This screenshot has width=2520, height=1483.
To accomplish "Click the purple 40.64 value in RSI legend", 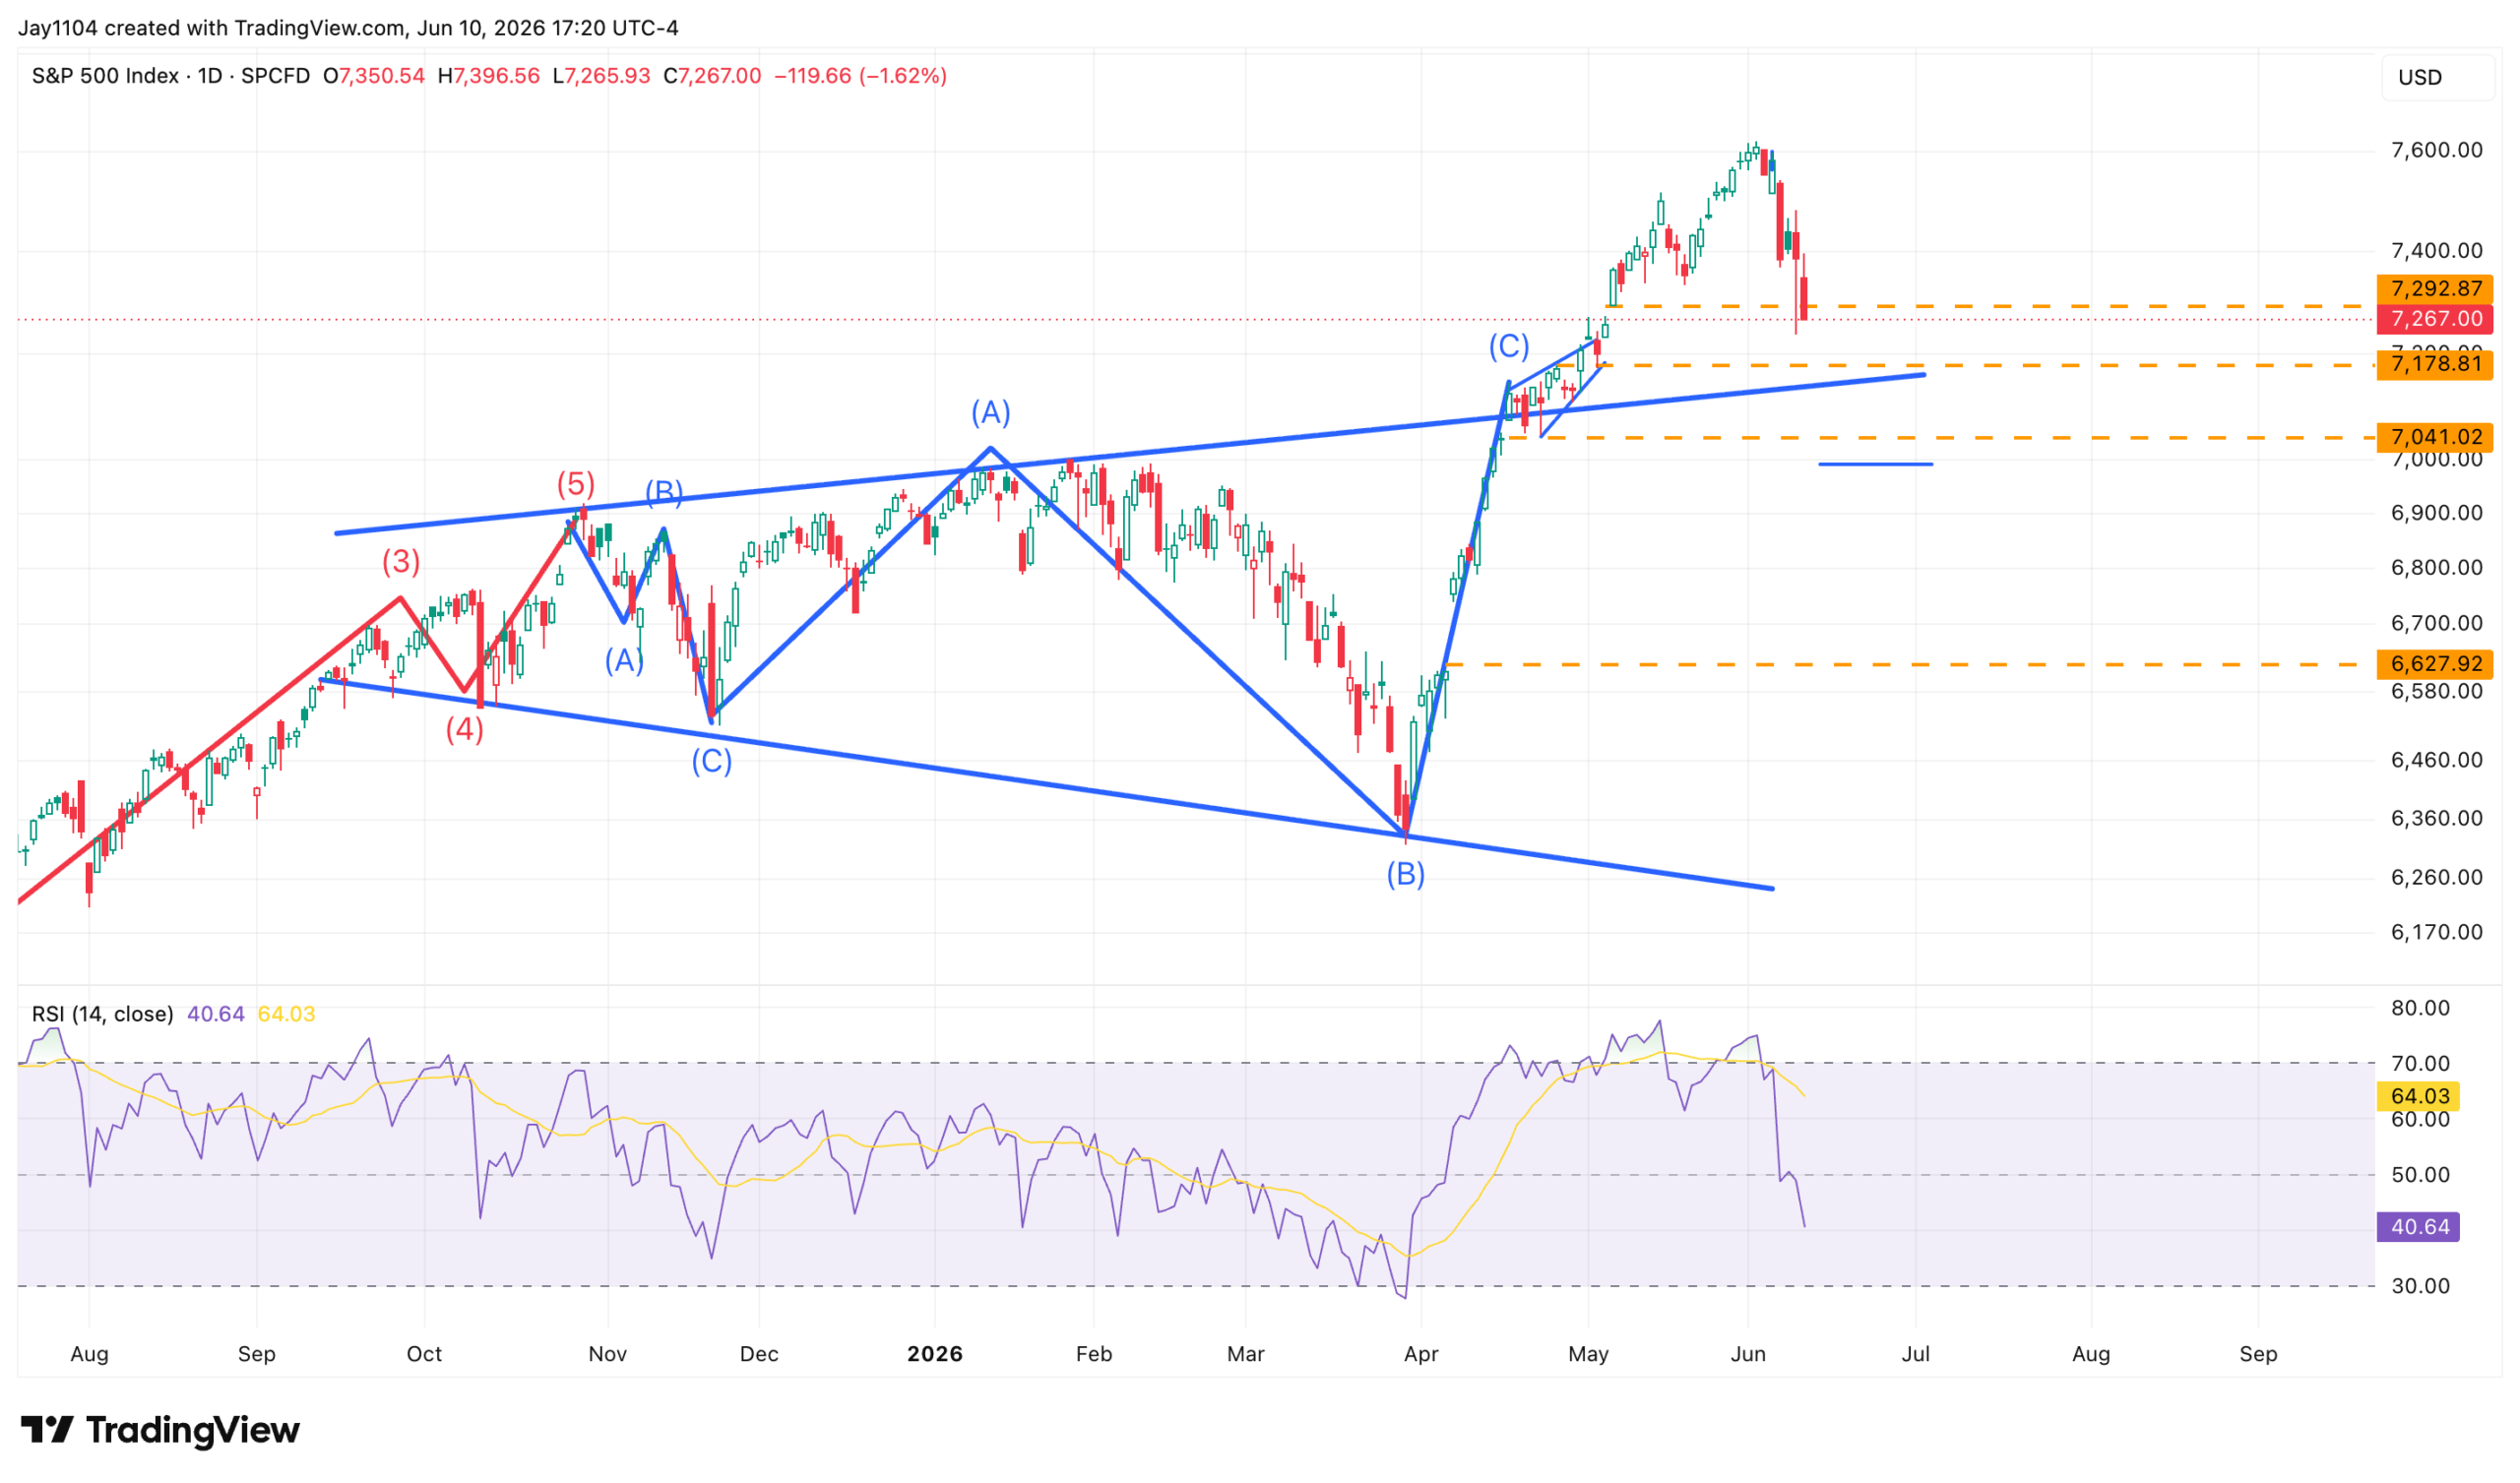I will coord(216,1014).
